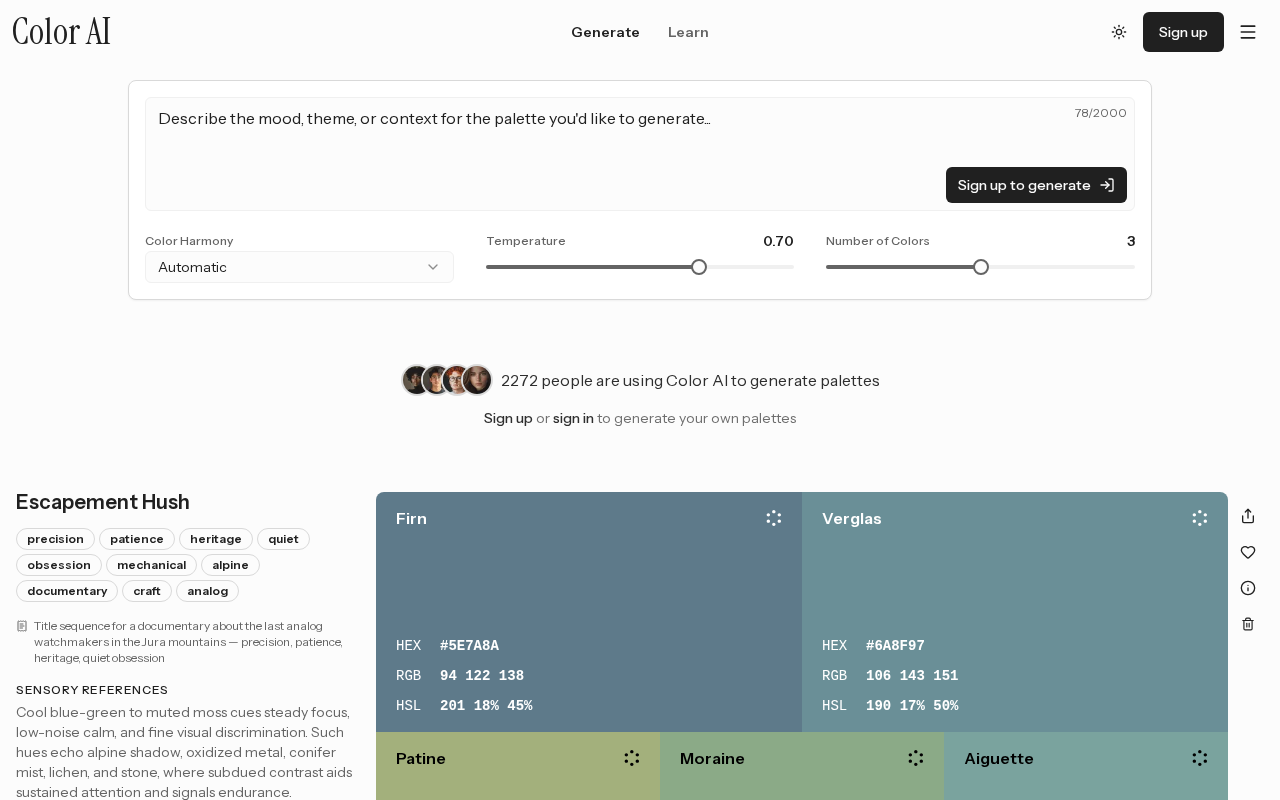The height and width of the screenshot is (800, 1280).
Task: Favorite the palette with the heart icon
Action: 1248,552
